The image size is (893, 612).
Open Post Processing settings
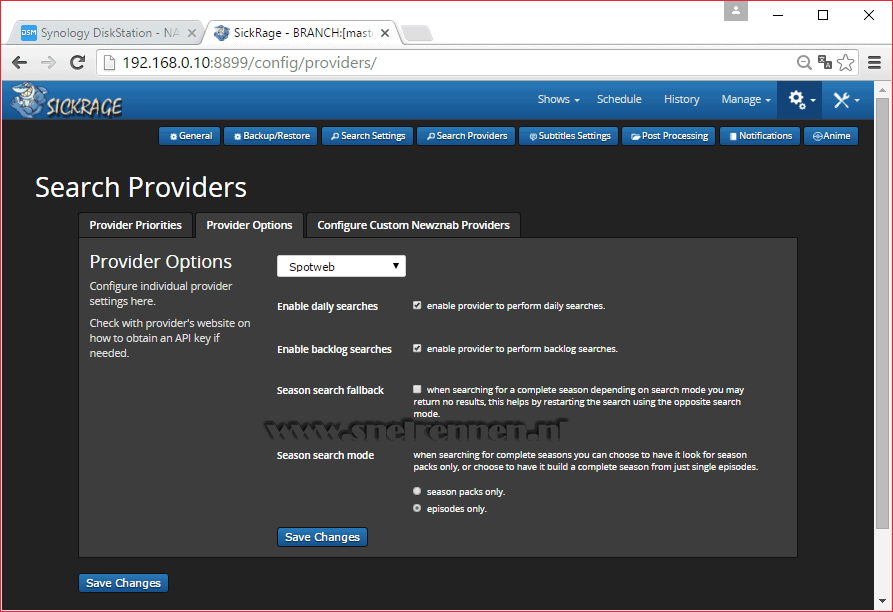(x=669, y=136)
